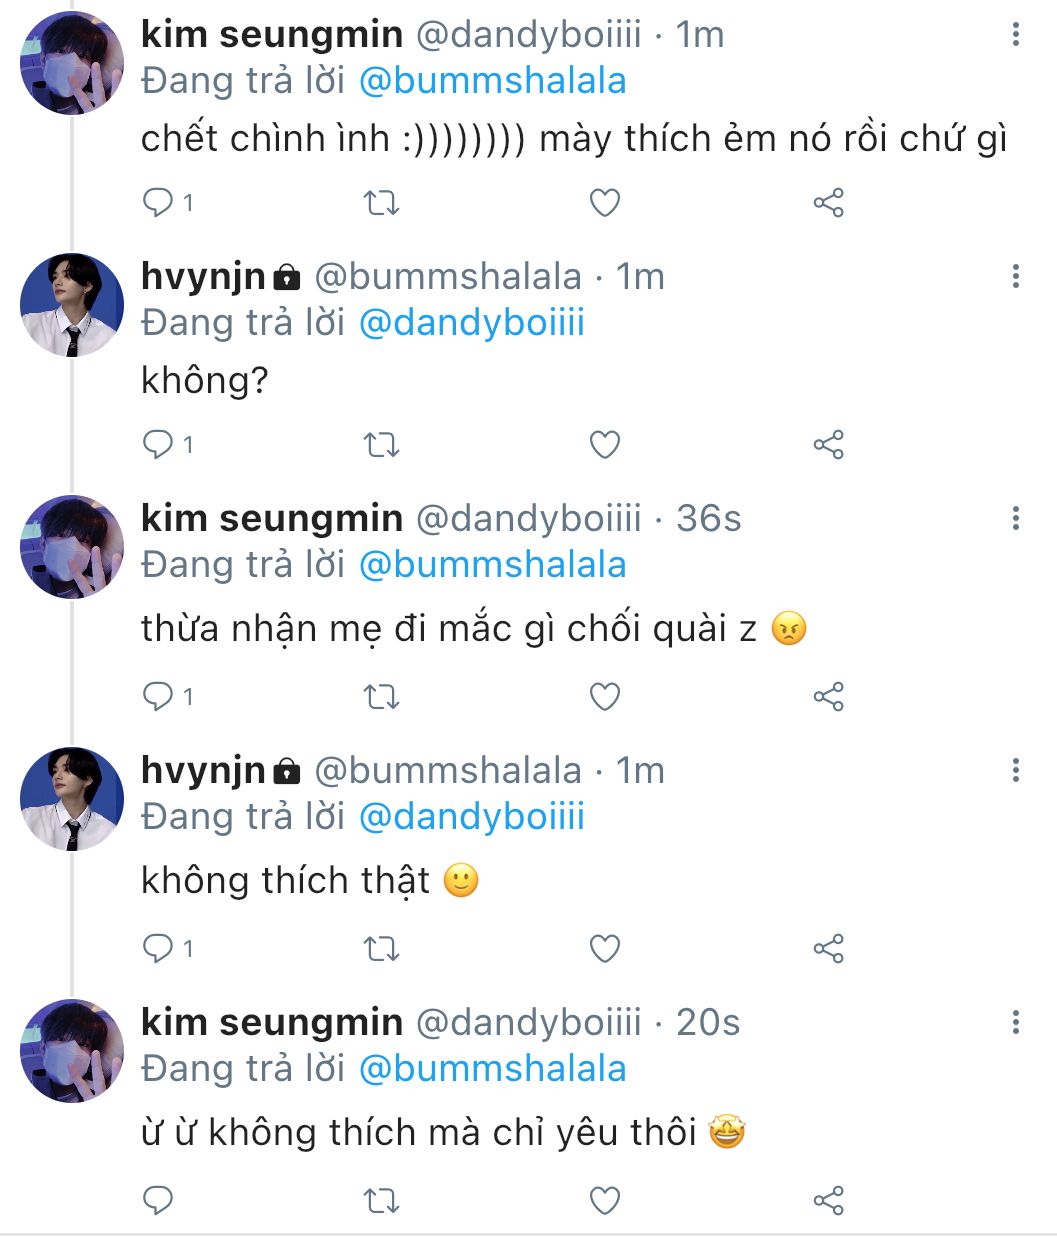1057x1237 pixels.
Task: Share the "không?" tweet
Action: click(x=828, y=445)
